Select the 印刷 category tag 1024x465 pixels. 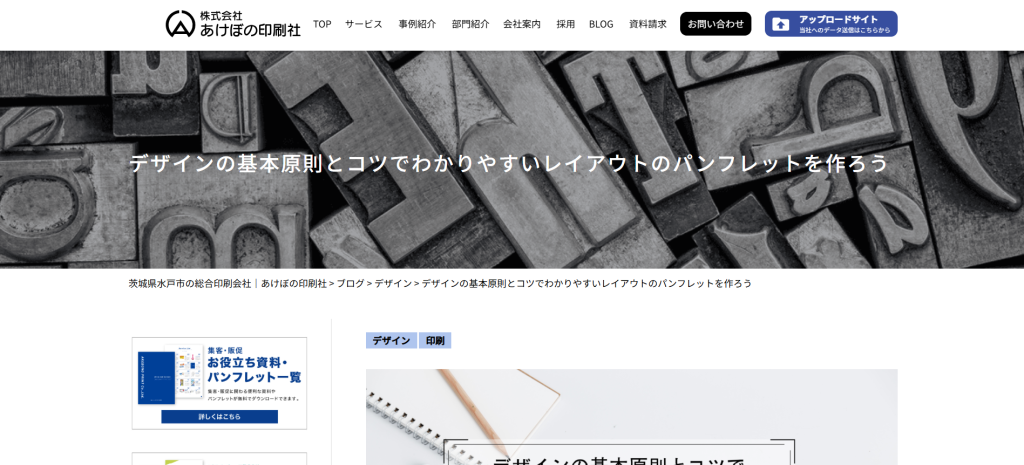click(x=435, y=341)
